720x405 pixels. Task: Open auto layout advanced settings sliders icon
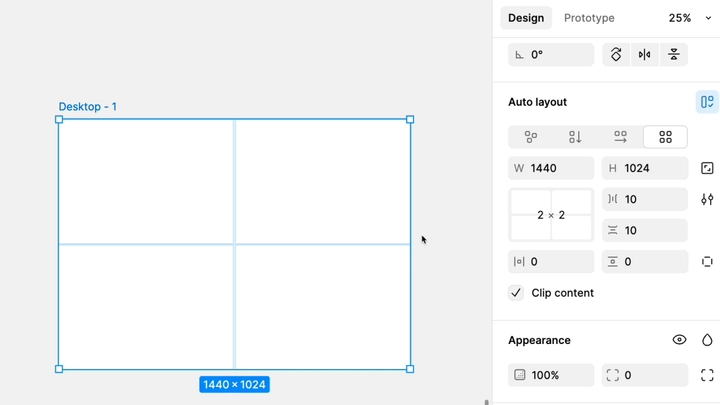(707, 199)
